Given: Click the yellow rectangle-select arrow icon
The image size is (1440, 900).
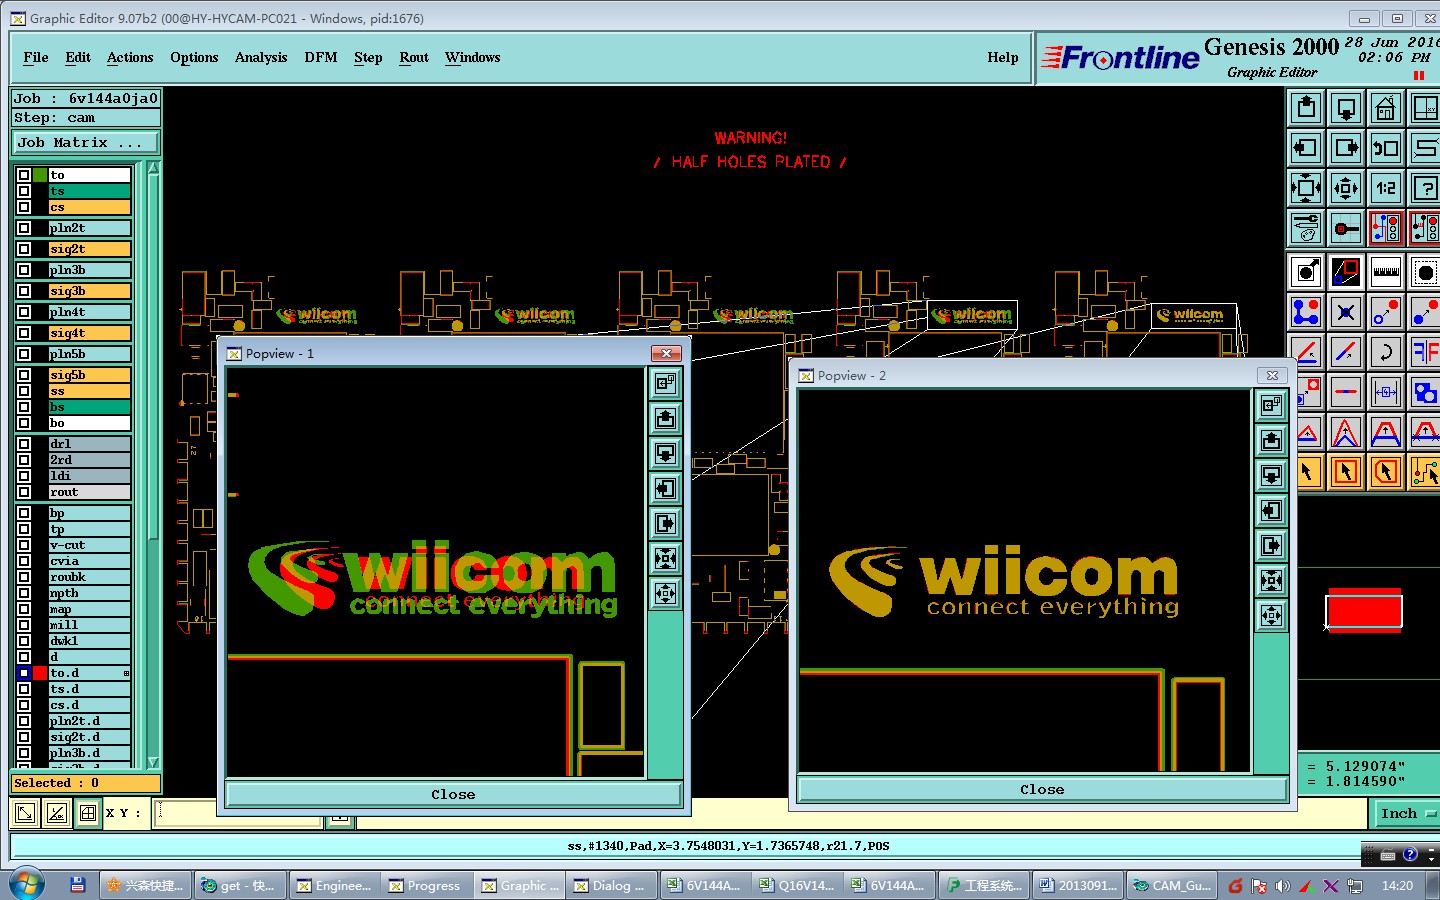Looking at the screenshot, I should pyautogui.click(x=1346, y=472).
